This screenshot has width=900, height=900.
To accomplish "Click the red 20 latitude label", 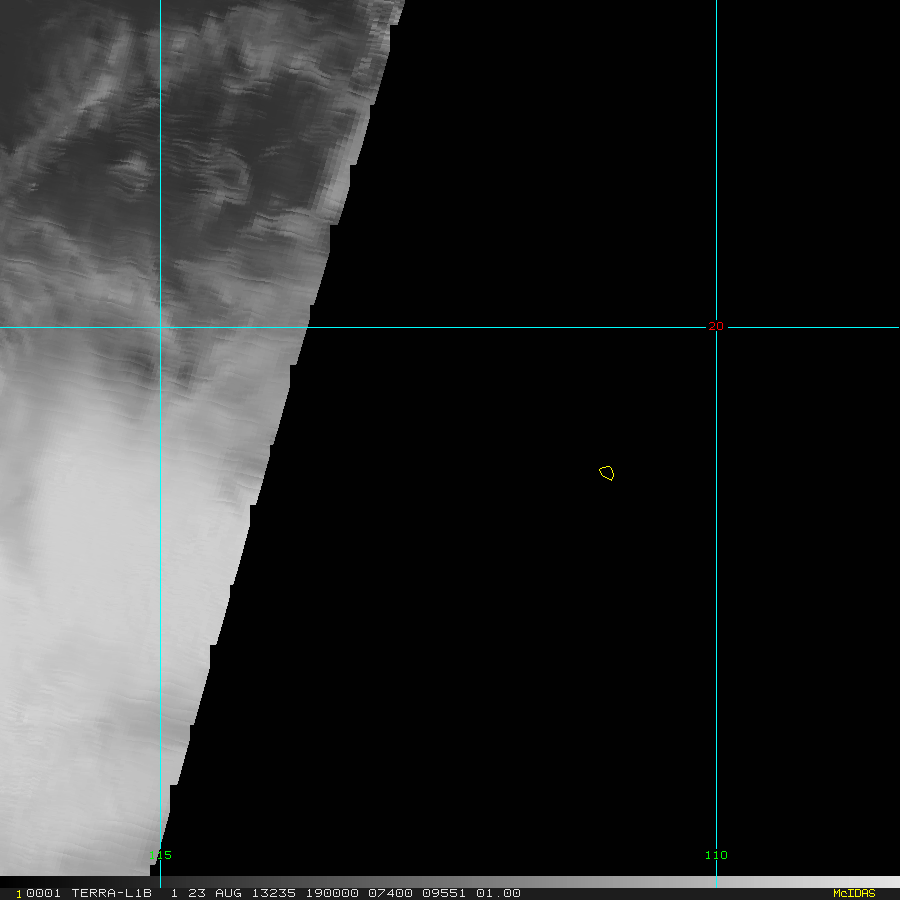I will 716,326.
